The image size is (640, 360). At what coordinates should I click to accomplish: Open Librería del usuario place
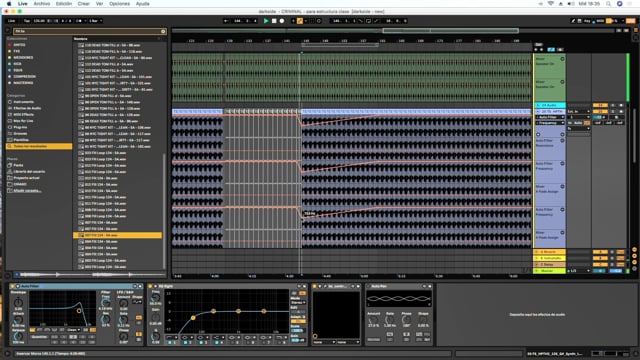(x=29, y=171)
